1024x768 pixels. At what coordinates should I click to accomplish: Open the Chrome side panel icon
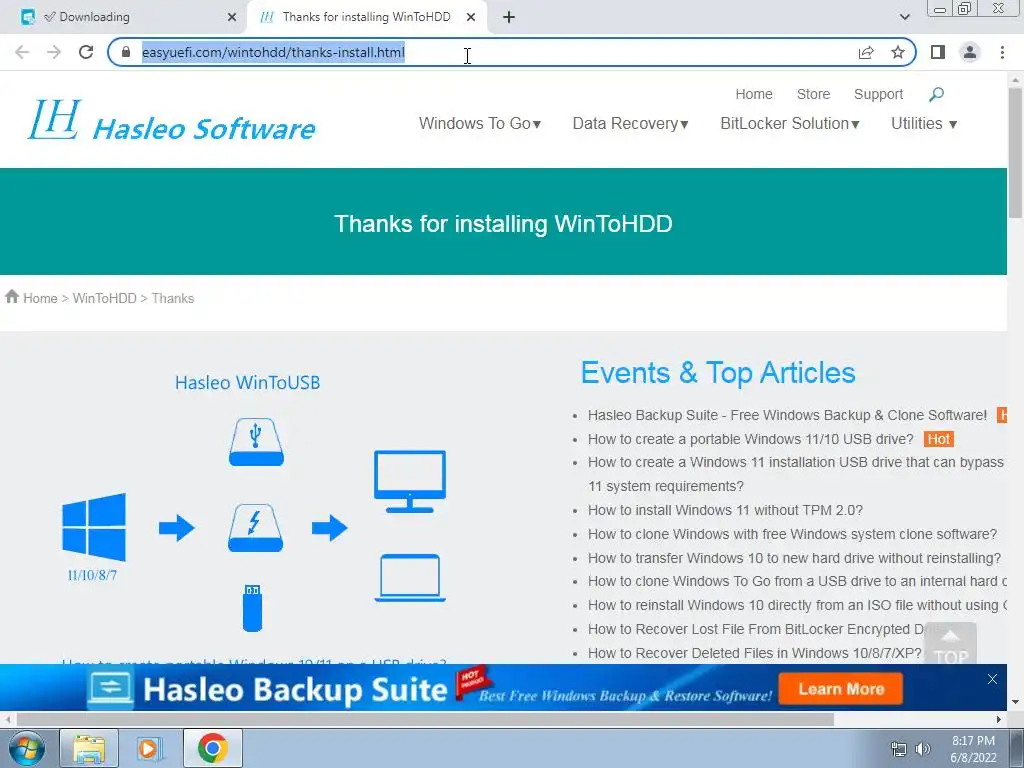click(938, 52)
